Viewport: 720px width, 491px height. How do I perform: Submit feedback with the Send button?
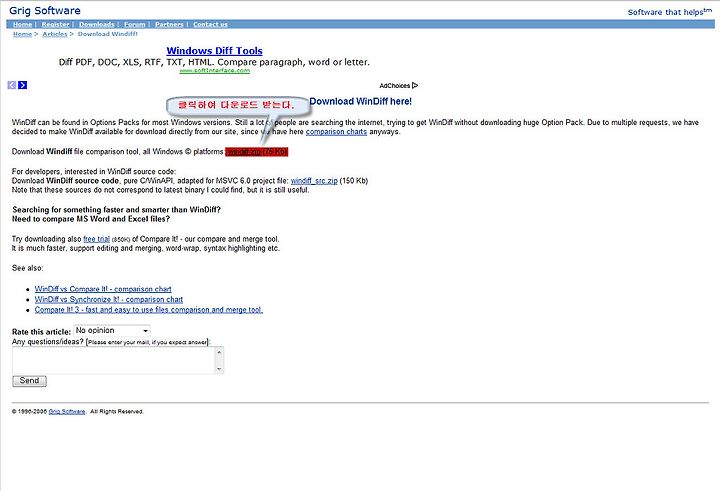pyautogui.click(x=29, y=381)
